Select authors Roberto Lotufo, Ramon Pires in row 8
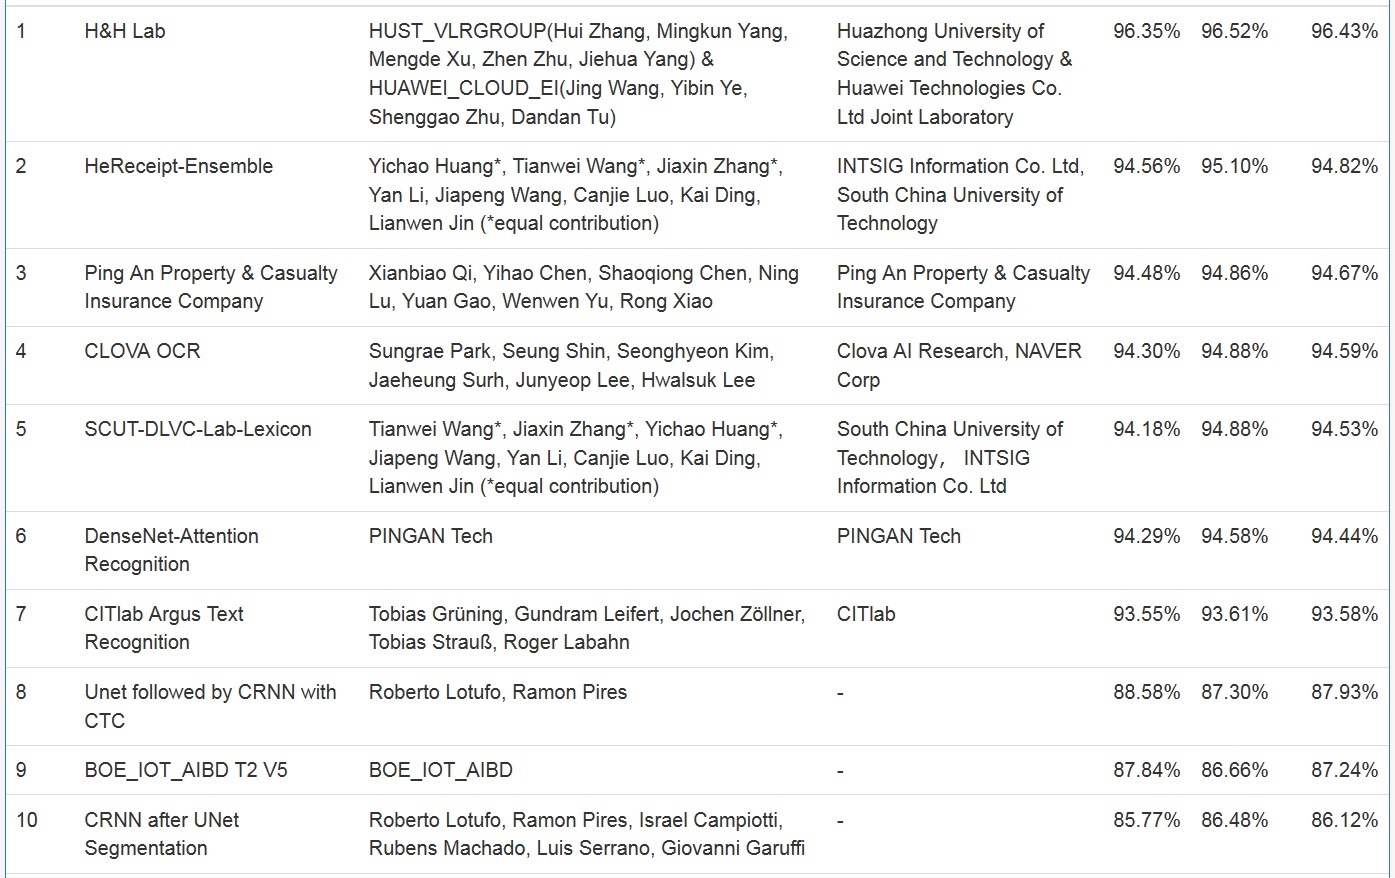Viewport: 1395px width, 878px height. point(497,692)
